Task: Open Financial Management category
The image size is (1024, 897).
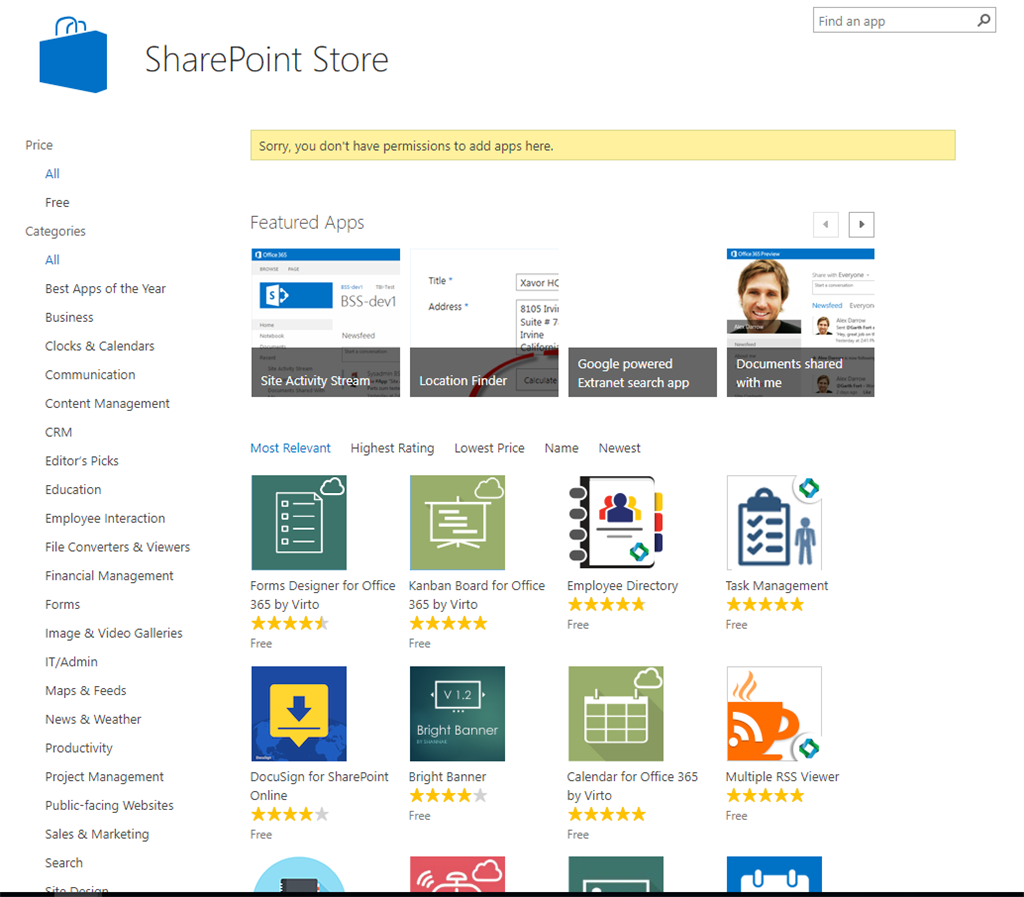Action: coord(109,576)
